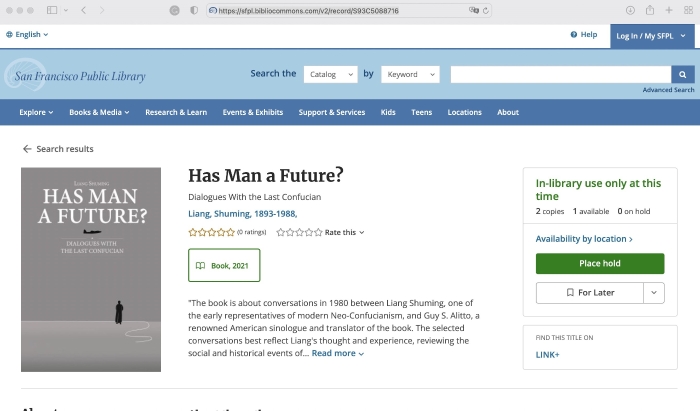This screenshot has width=700, height=411.
Task: Go back using the Search results arrow
Action: [x=27, y=149]
